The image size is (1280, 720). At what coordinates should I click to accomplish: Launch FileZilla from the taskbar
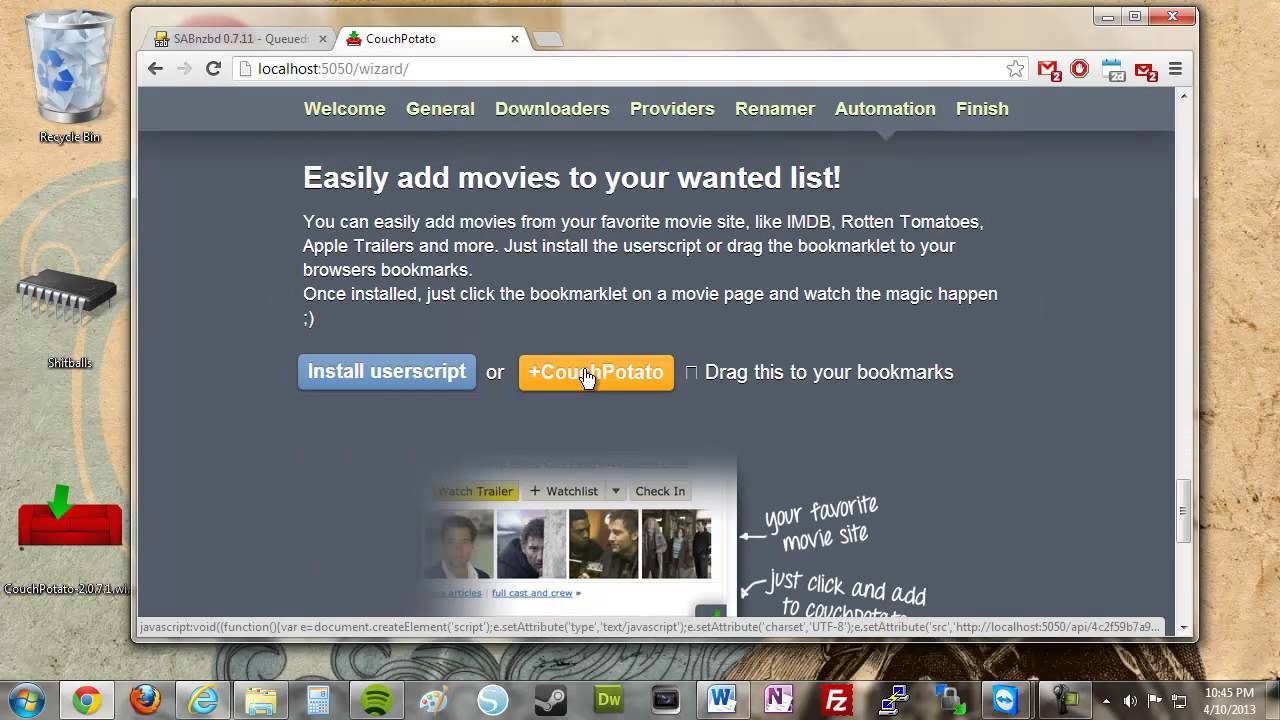[836, 700]
